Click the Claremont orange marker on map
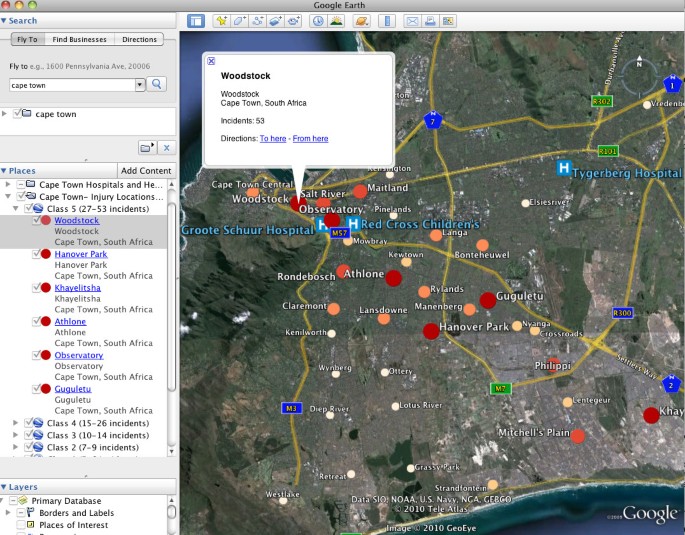 (x=333, y=309)
